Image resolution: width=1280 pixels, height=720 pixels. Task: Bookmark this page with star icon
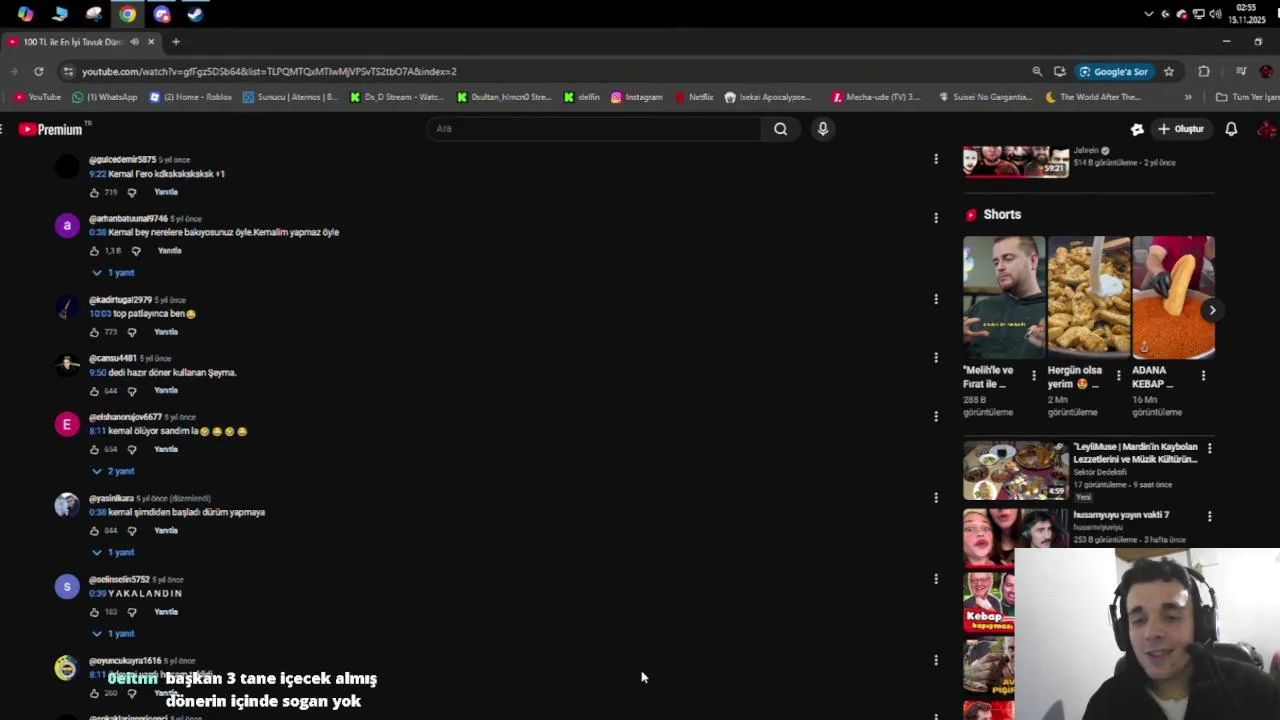point(1168,71)
